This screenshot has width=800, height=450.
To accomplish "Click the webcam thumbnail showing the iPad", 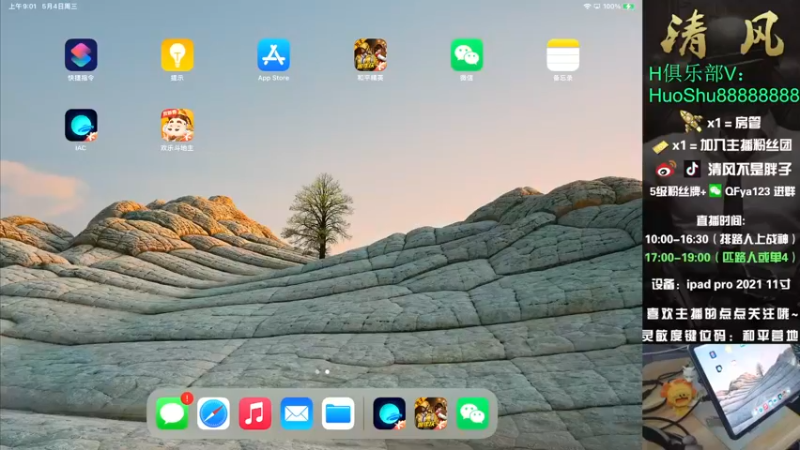I will coord(721,397).
